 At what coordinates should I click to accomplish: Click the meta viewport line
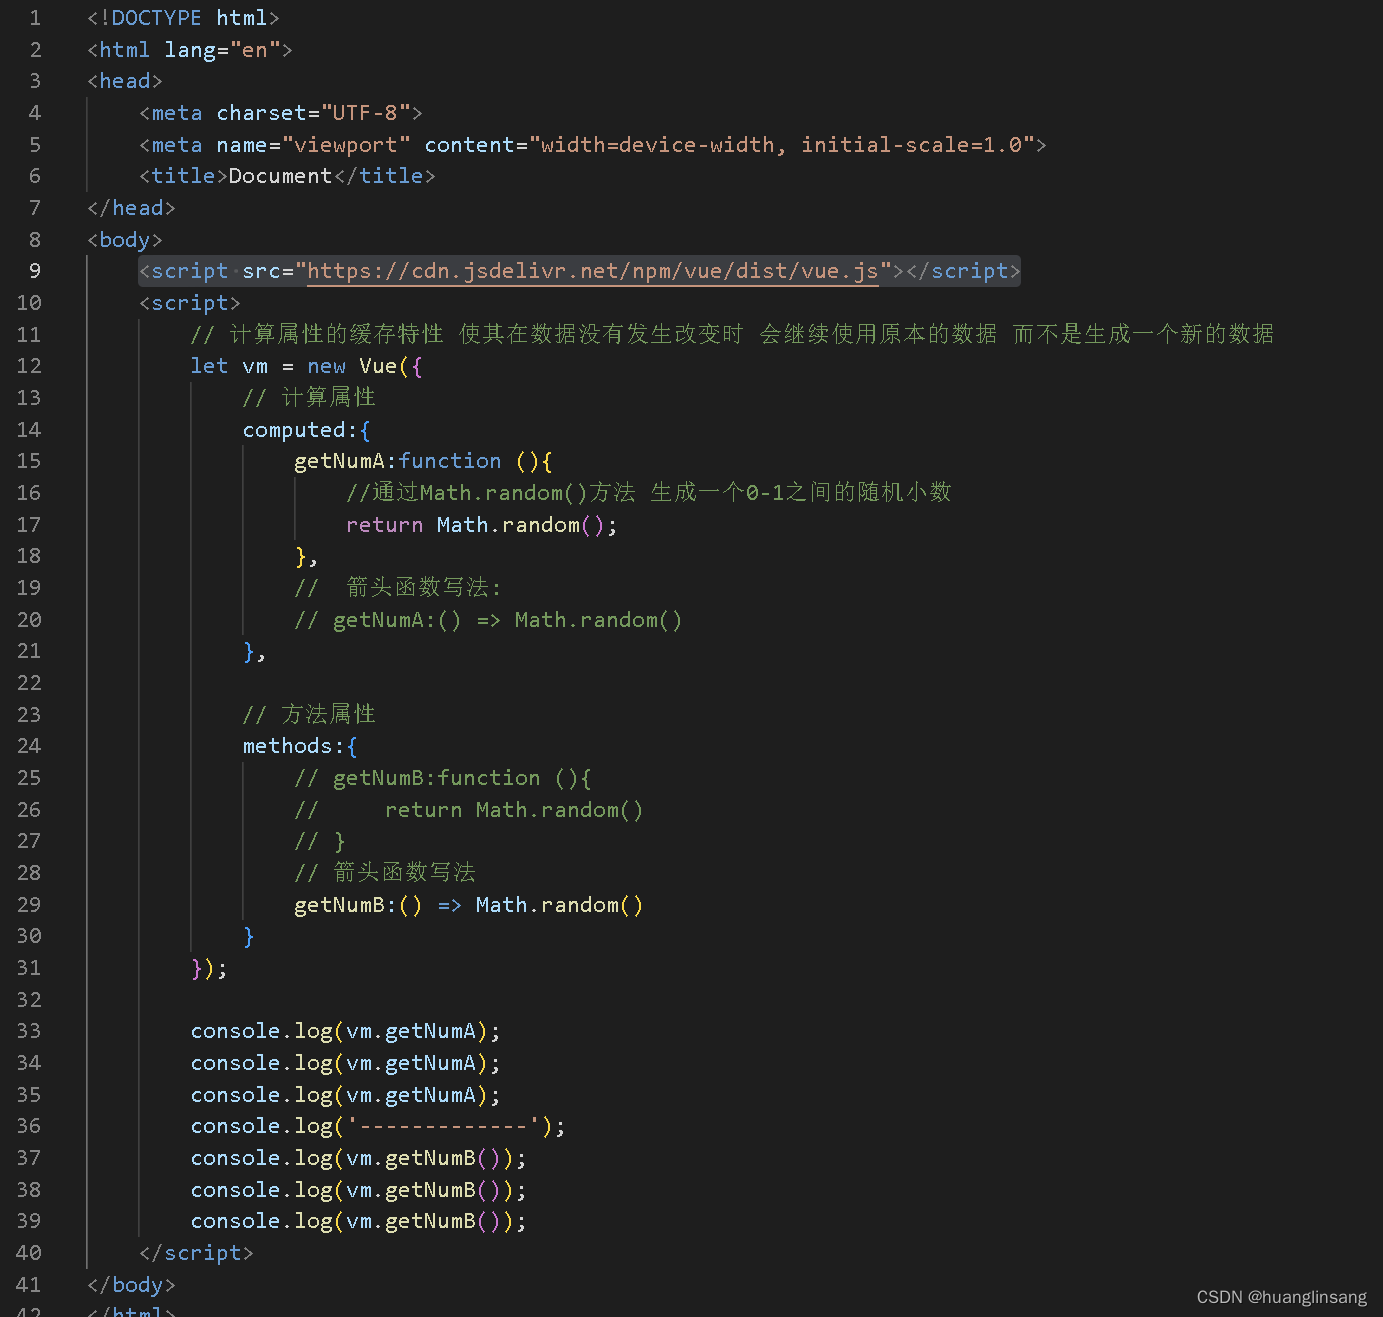point(593,145)
